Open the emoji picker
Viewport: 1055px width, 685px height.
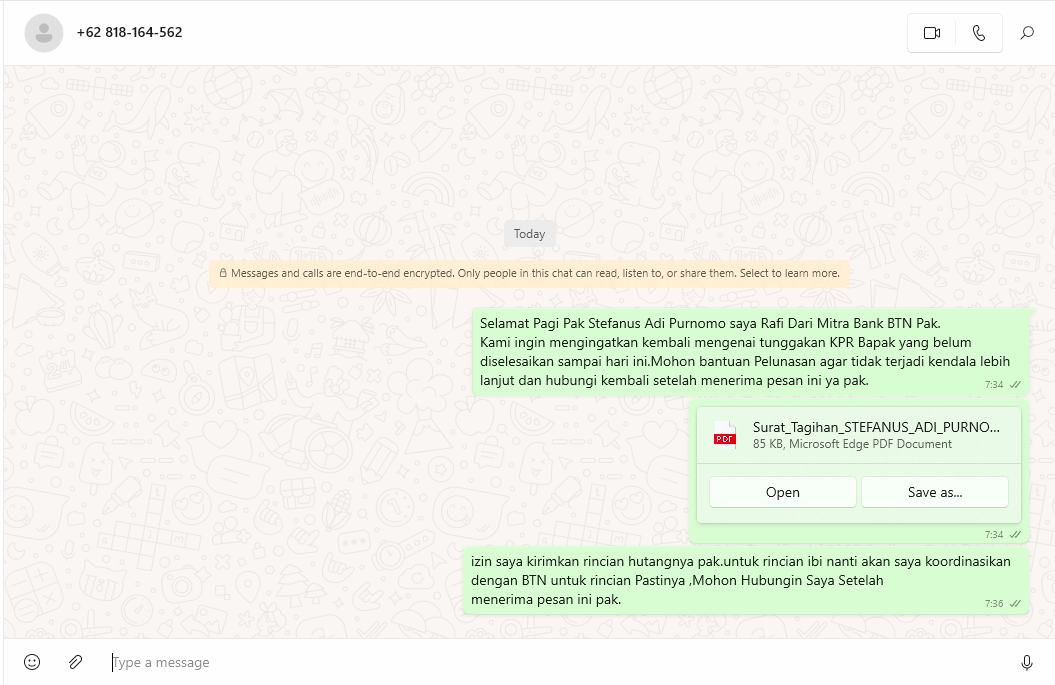(x=32, y=662)
